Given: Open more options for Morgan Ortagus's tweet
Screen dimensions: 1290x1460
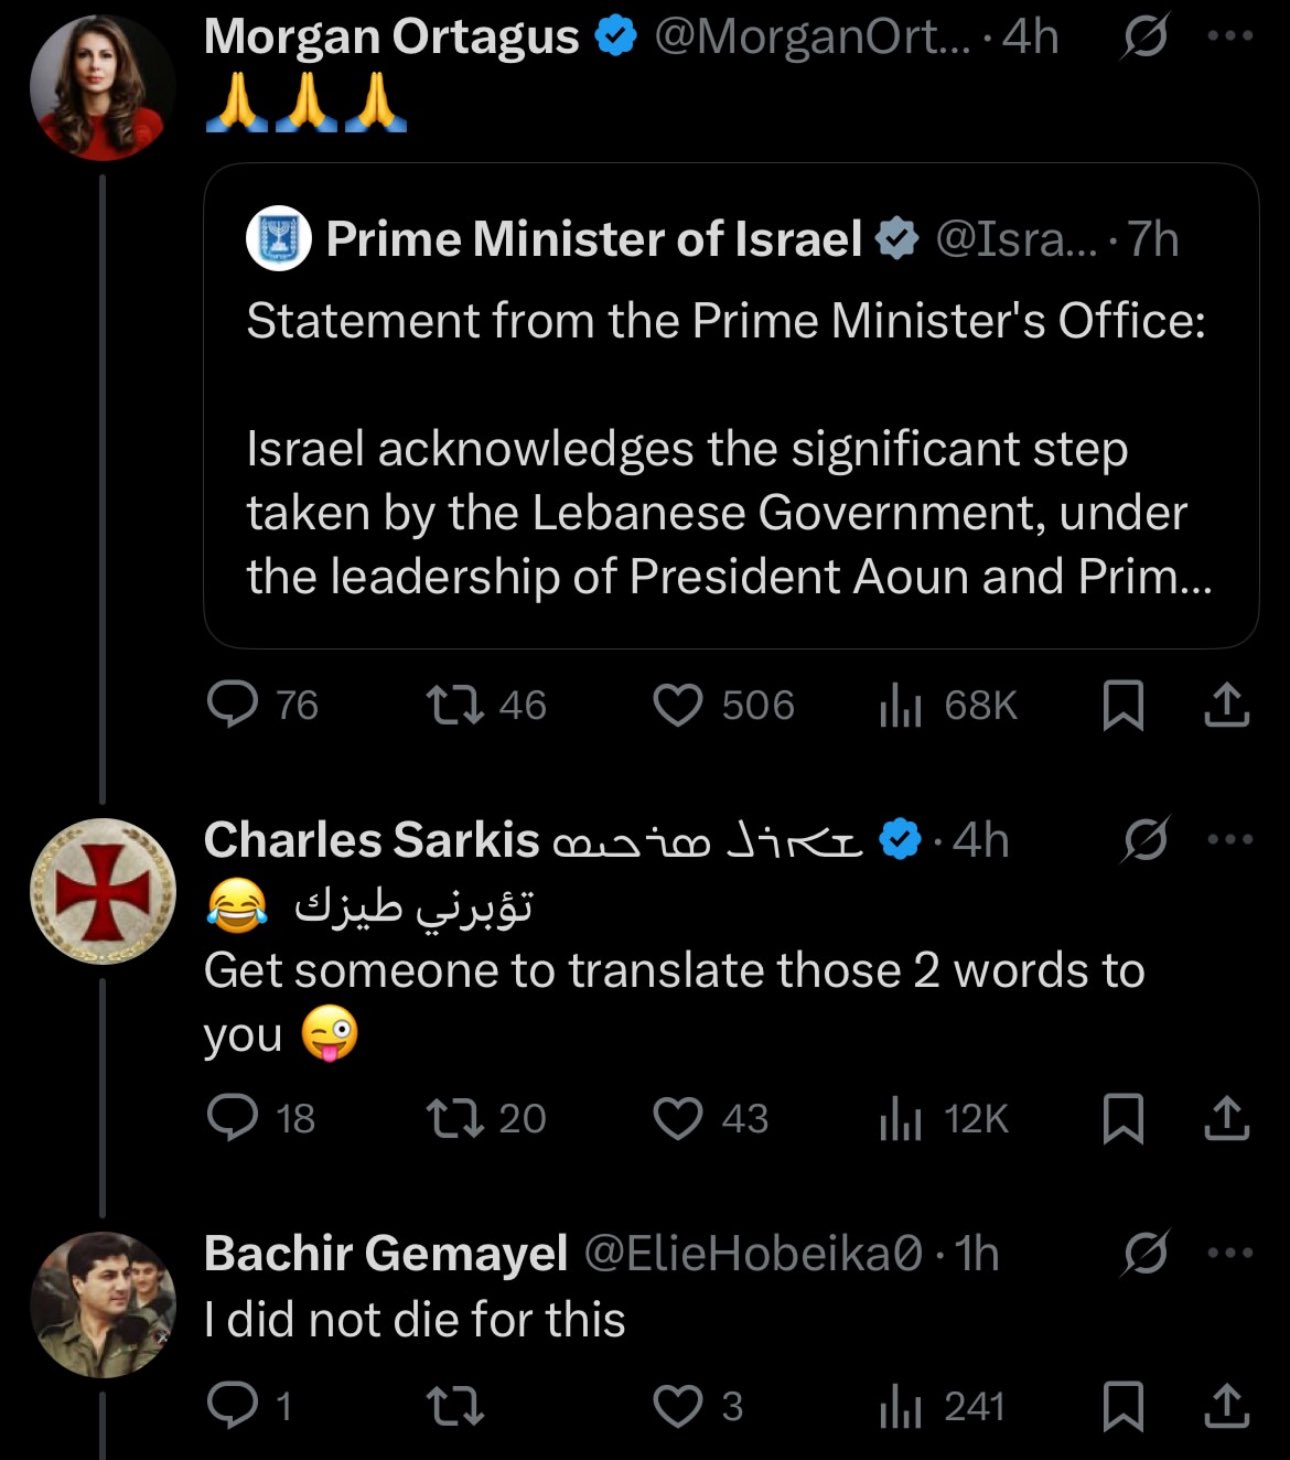Looking at the screenshot, I should click(1229, 36).
